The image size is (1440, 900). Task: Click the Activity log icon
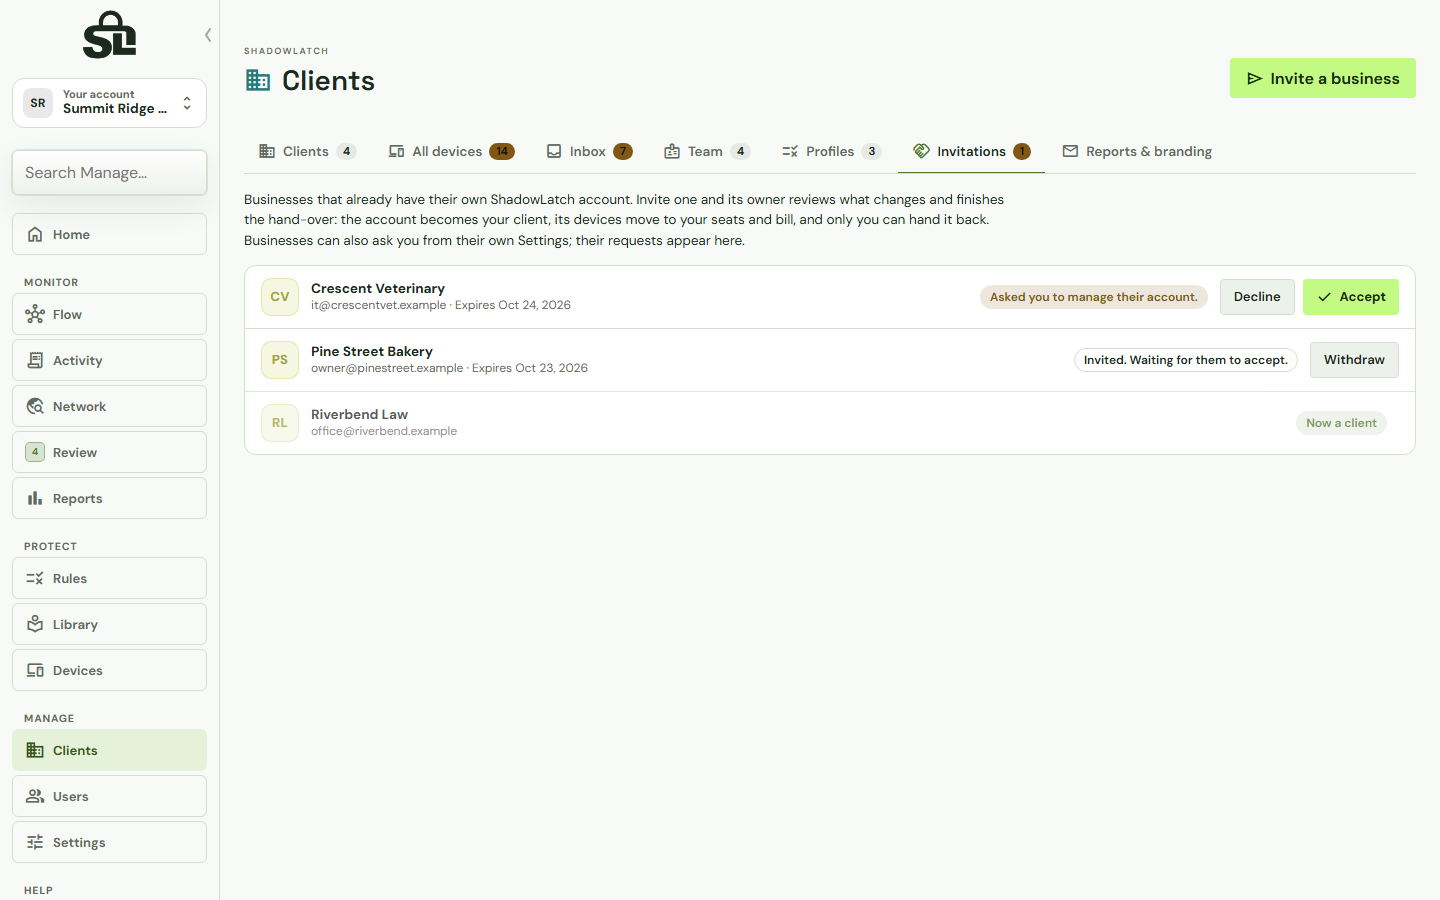(x=35, y=360)
